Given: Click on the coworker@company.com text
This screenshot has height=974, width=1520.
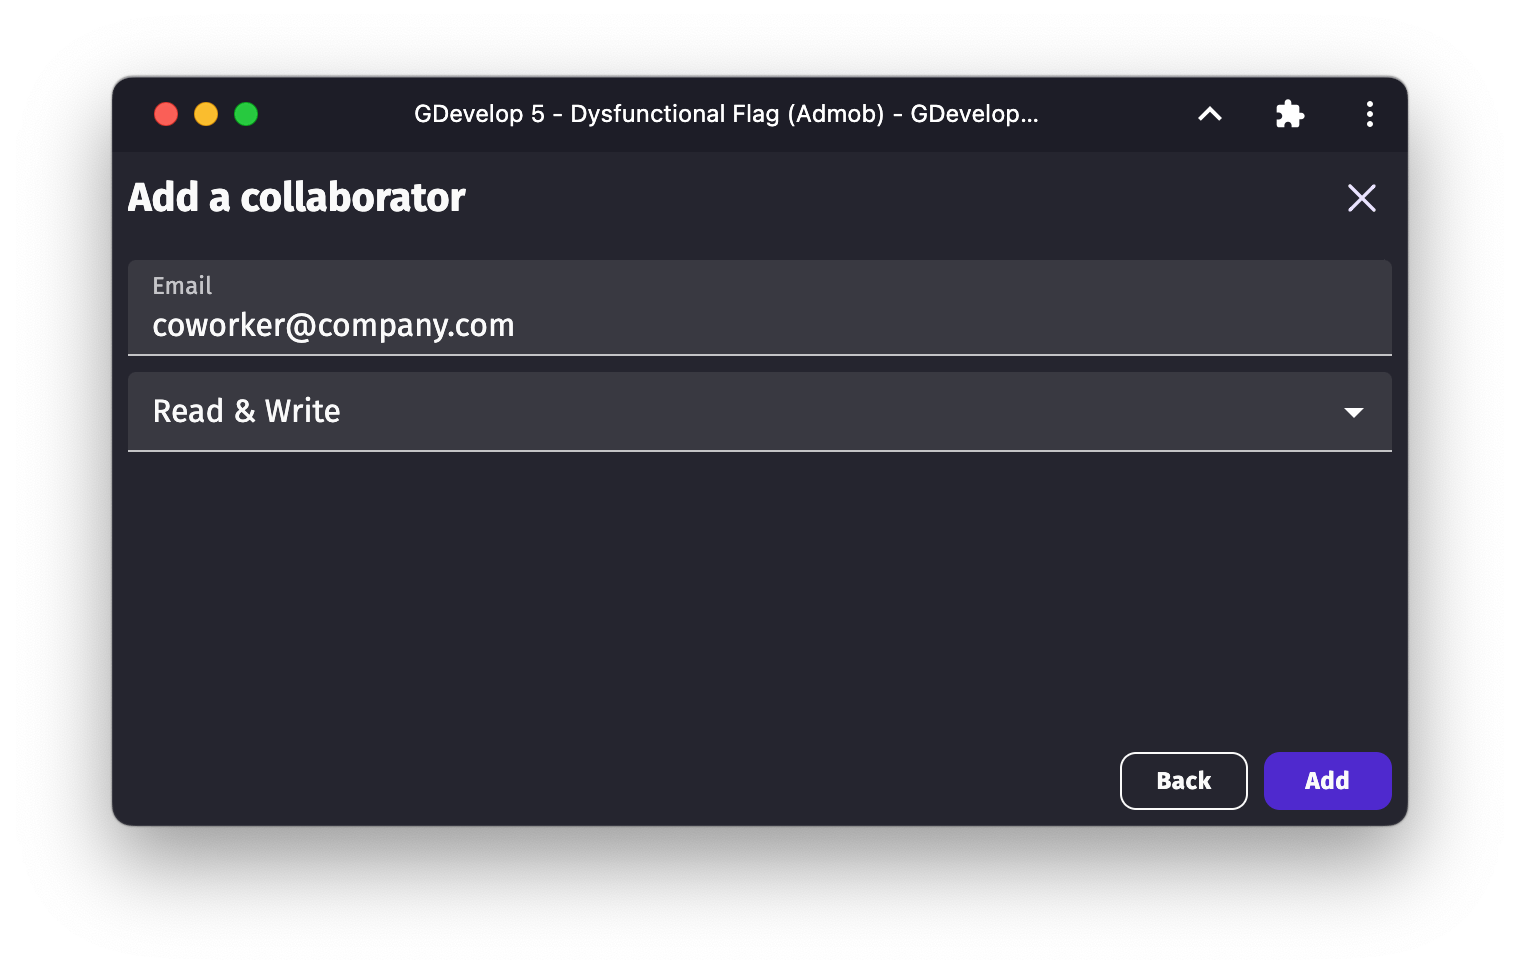Looking at the screenshot, I should (x=333, y=326).
